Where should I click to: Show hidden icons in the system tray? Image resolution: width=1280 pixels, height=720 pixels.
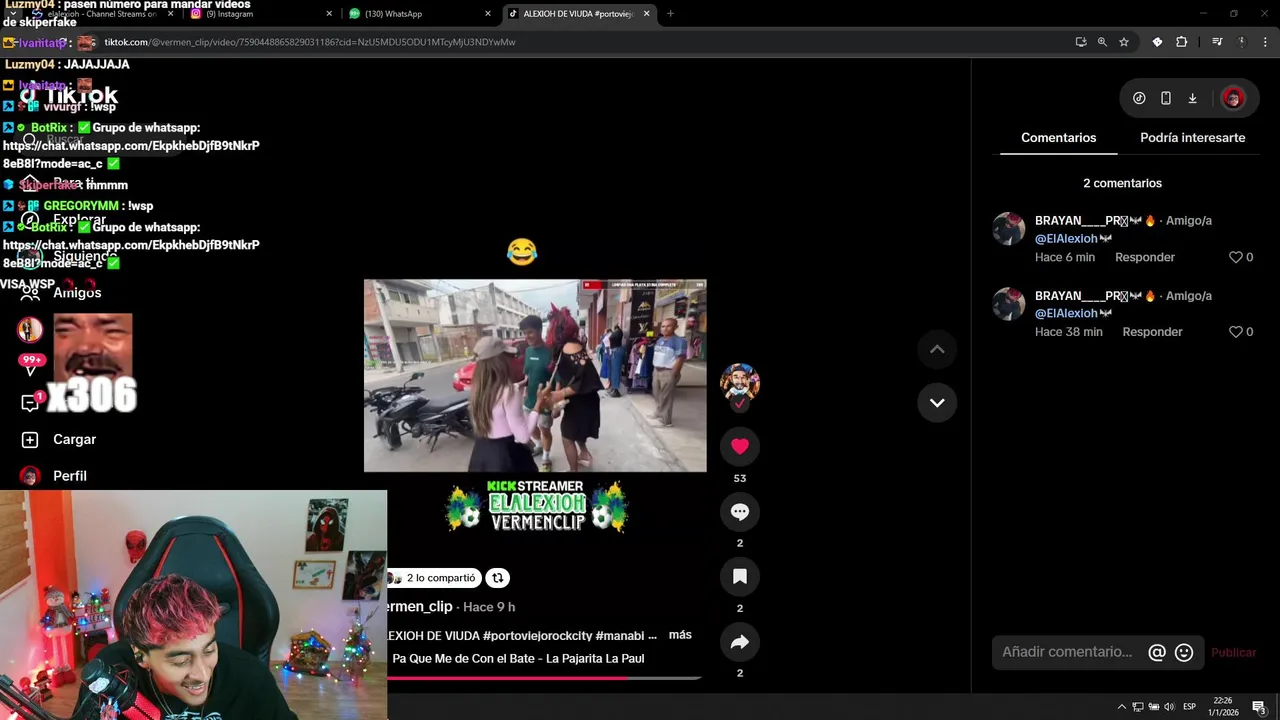coord(1121,707)
